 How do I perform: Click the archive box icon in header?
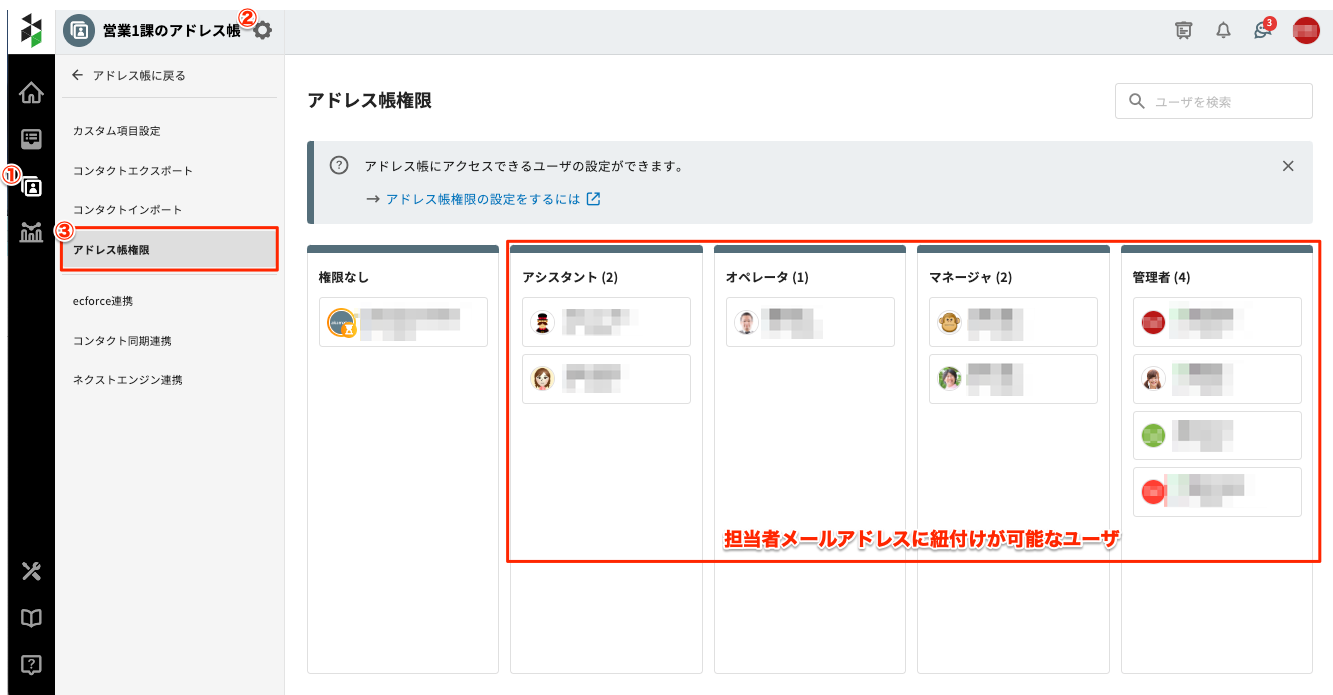click(1184, 31)
